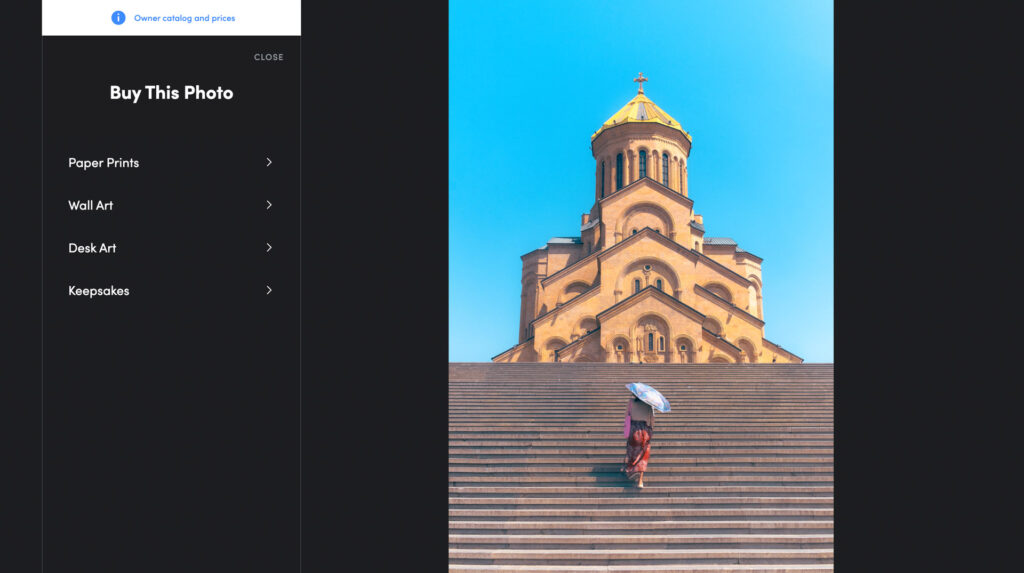
Task: Click the blue sky left of the dome
Action: click(520, 150)
